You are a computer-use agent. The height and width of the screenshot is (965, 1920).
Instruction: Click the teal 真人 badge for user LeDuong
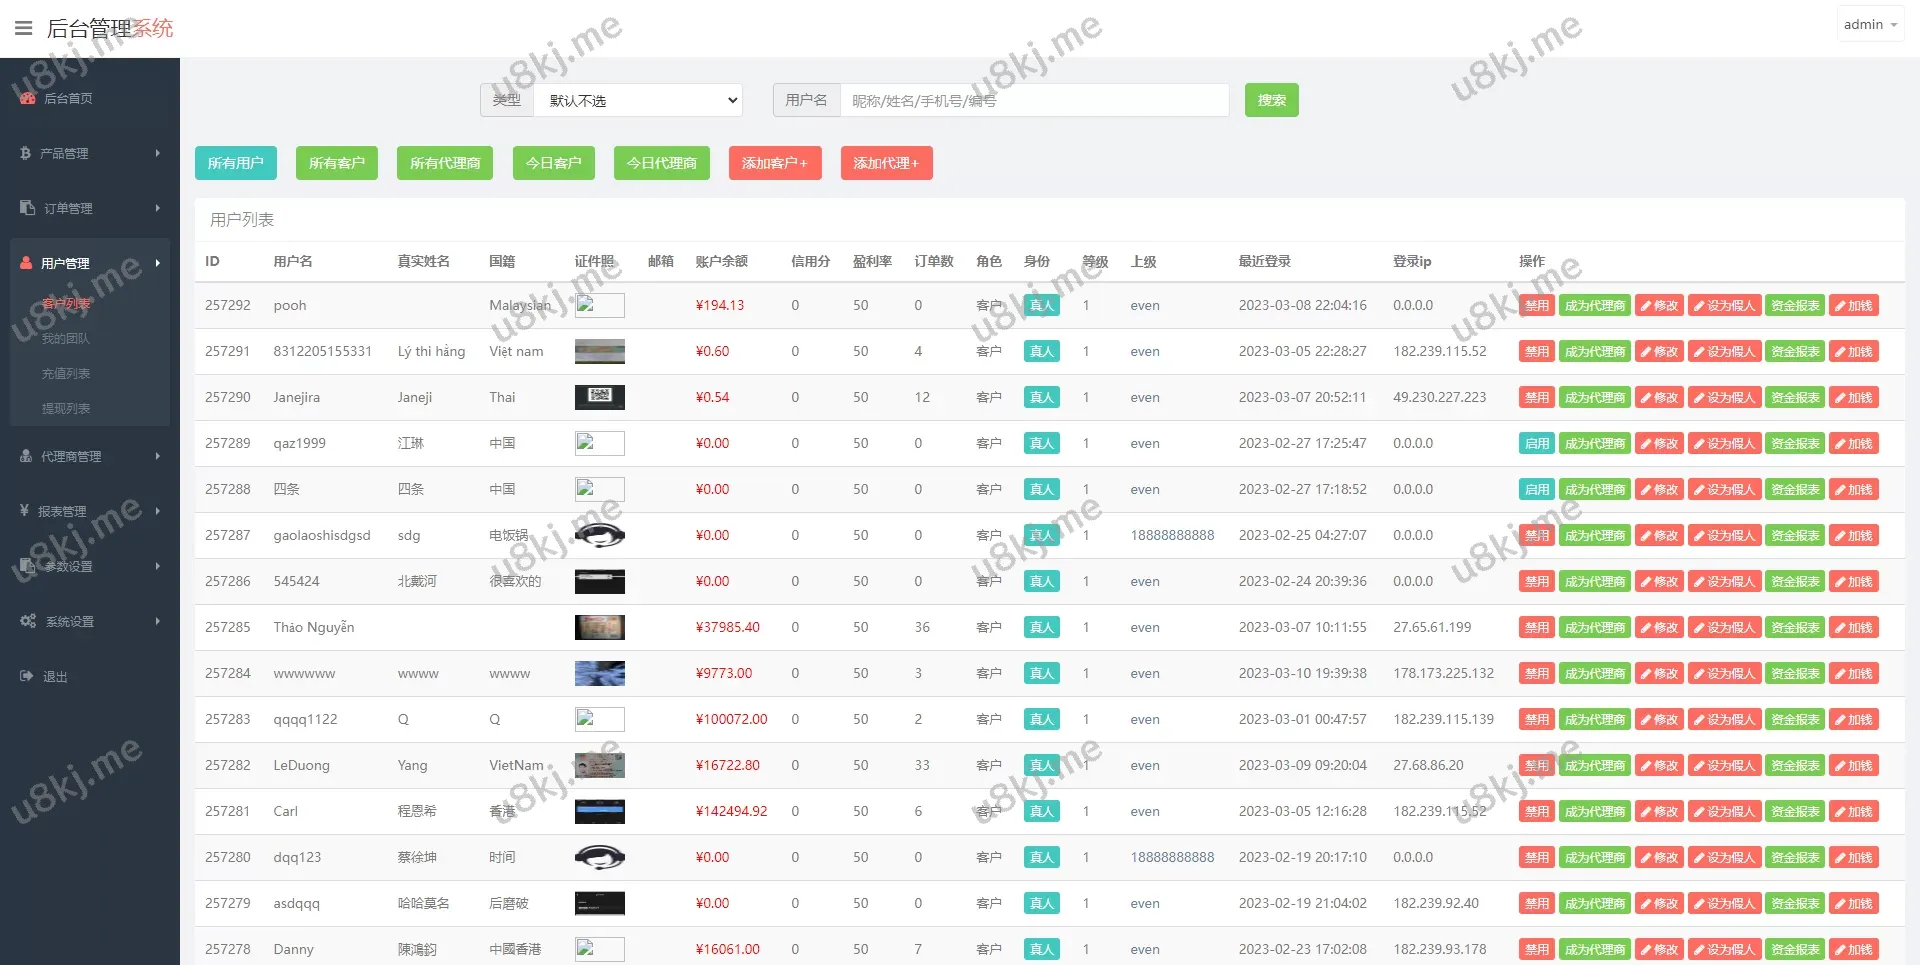tap(1041, 766)
